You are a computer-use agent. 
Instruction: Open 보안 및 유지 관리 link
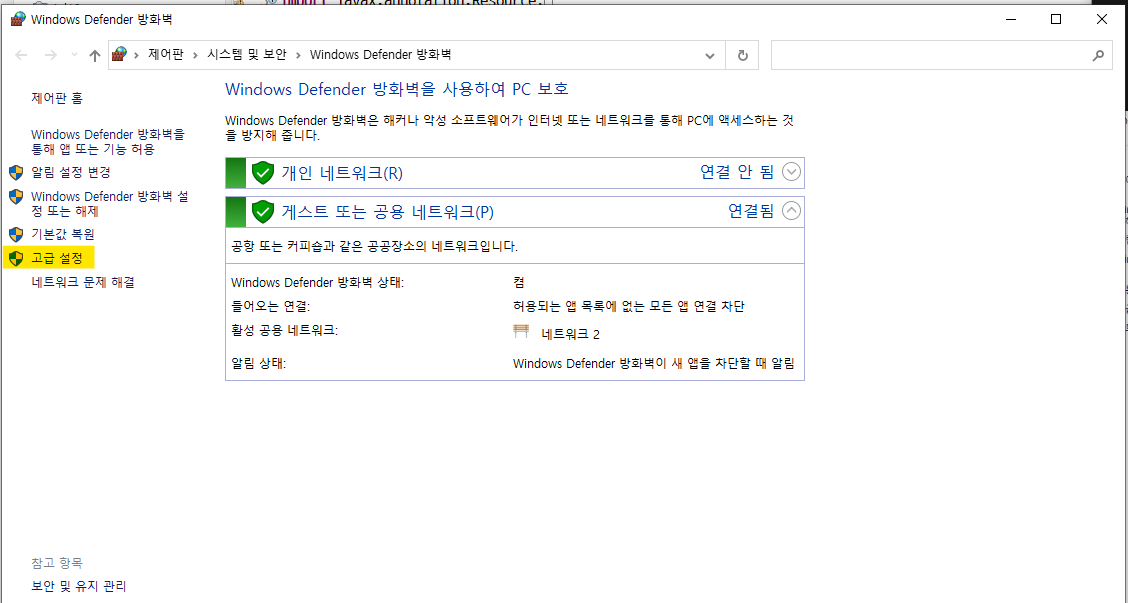point(79,586)
